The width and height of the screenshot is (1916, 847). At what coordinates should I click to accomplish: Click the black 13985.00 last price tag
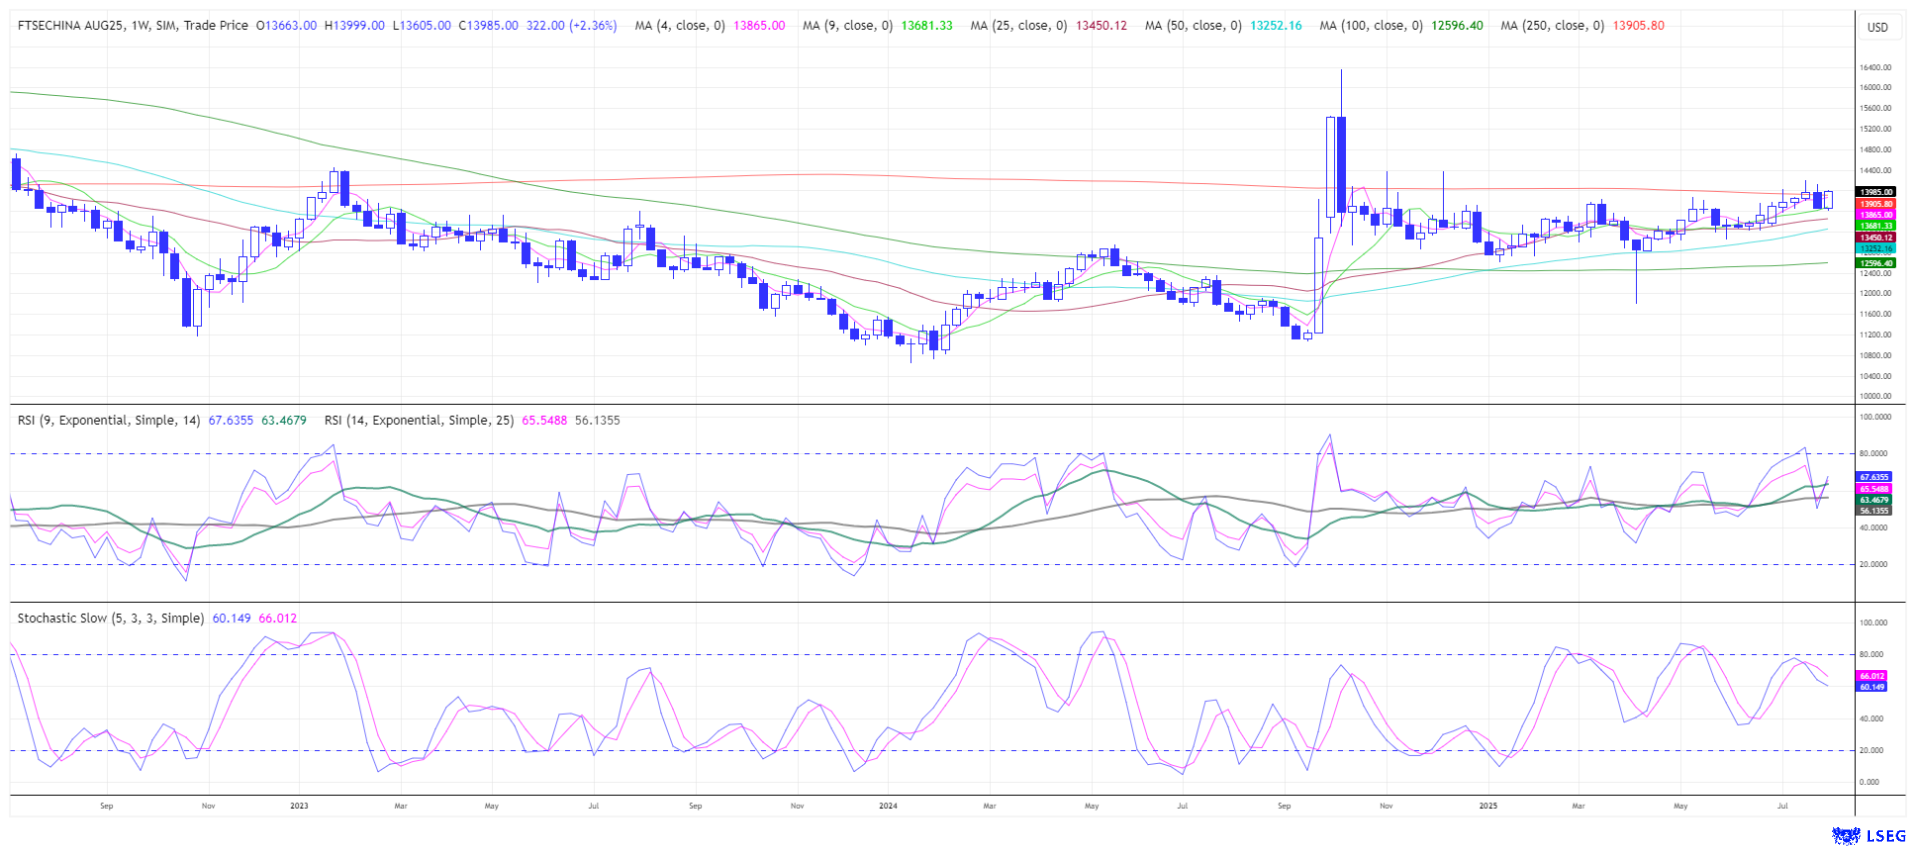pyautogui.click(x=1875, y=192)
